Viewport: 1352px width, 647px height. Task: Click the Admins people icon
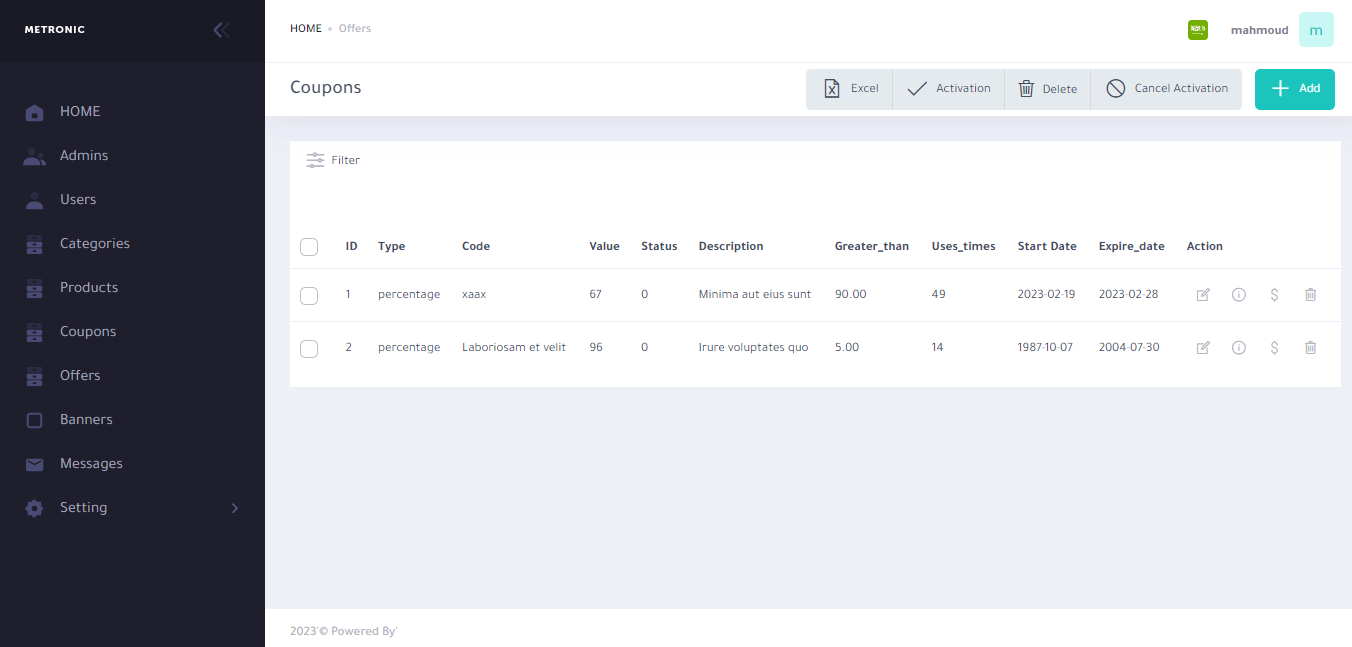pyautogui.click(x=34, y=156)
